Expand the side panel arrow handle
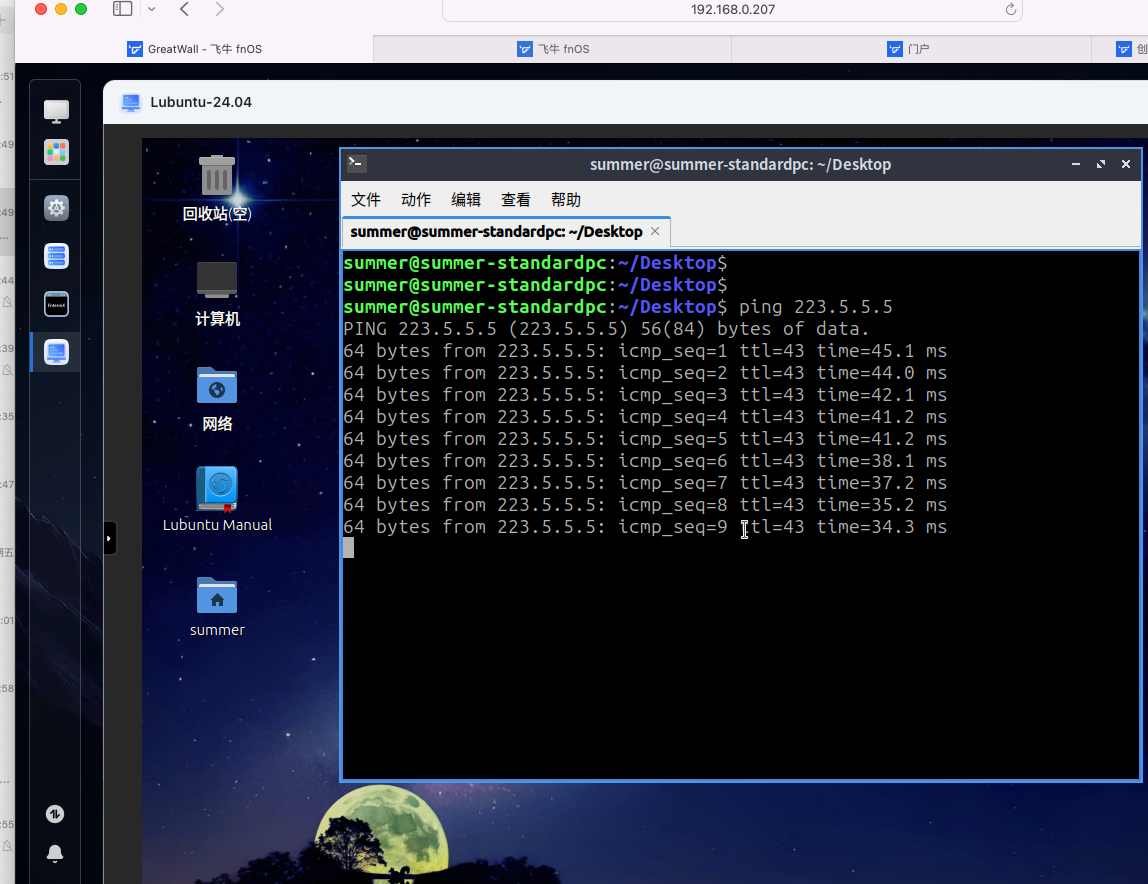Viewport: 1148px width, 884px height. click(110, 538)
